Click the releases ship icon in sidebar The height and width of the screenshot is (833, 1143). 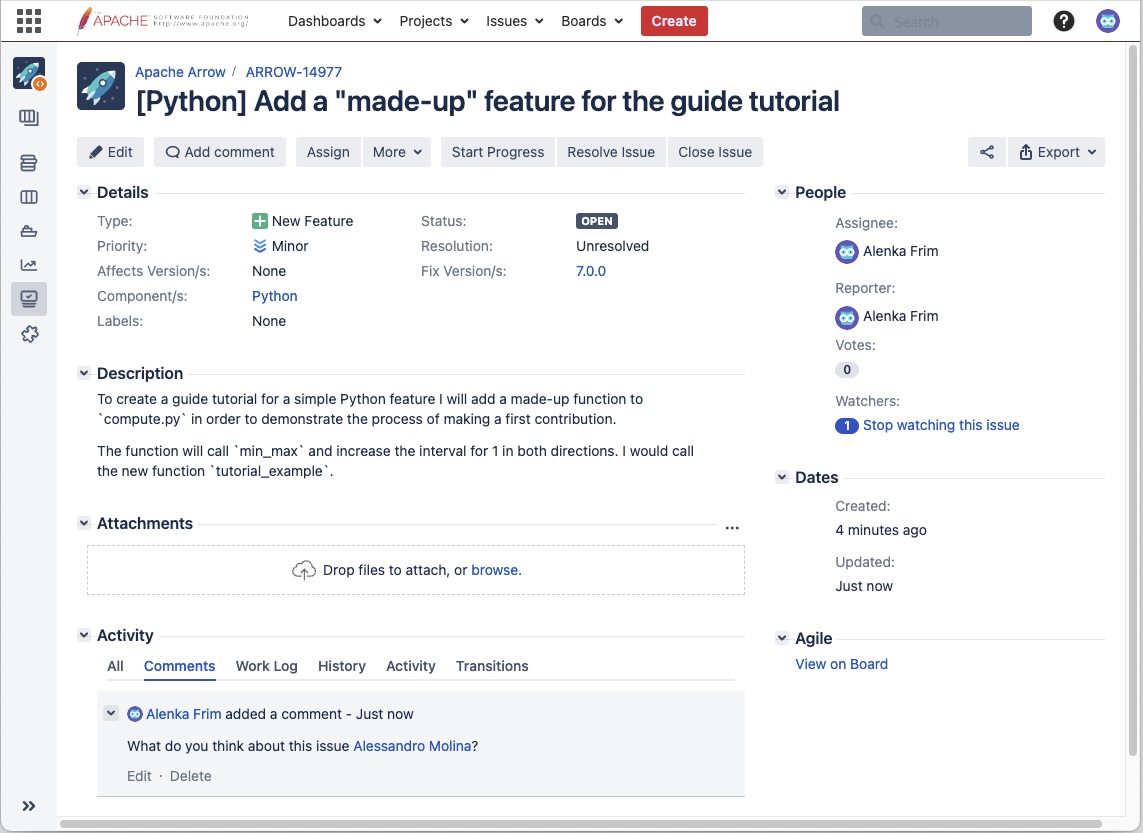coord(29,231)
